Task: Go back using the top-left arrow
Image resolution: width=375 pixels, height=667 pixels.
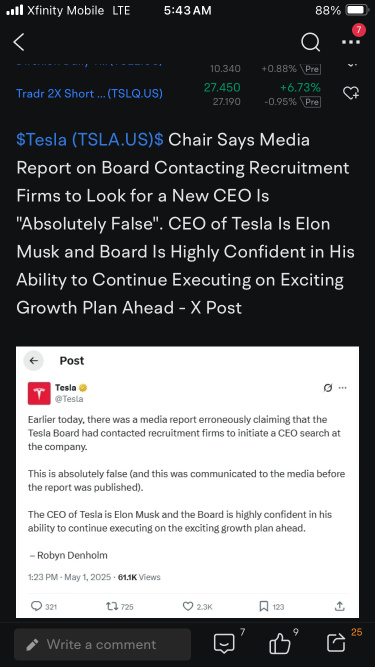Action: pyautogui.click(x=19, y=43)
